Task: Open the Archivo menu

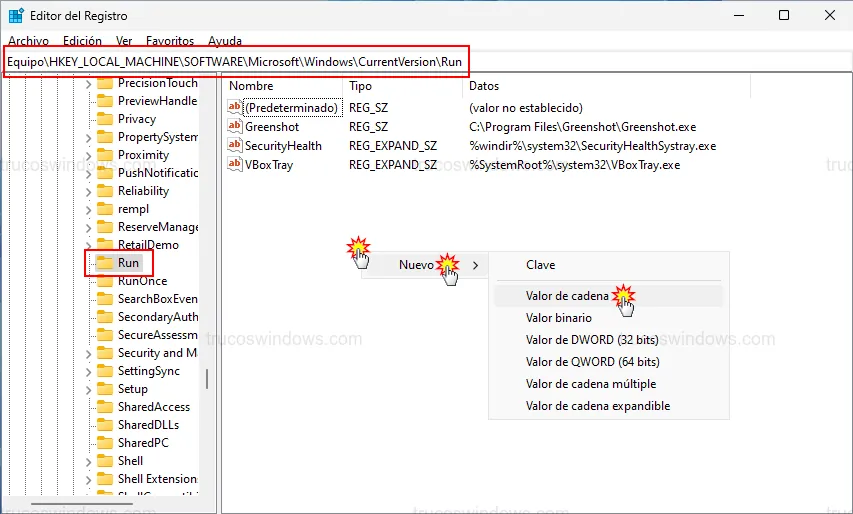Action: 28,41
